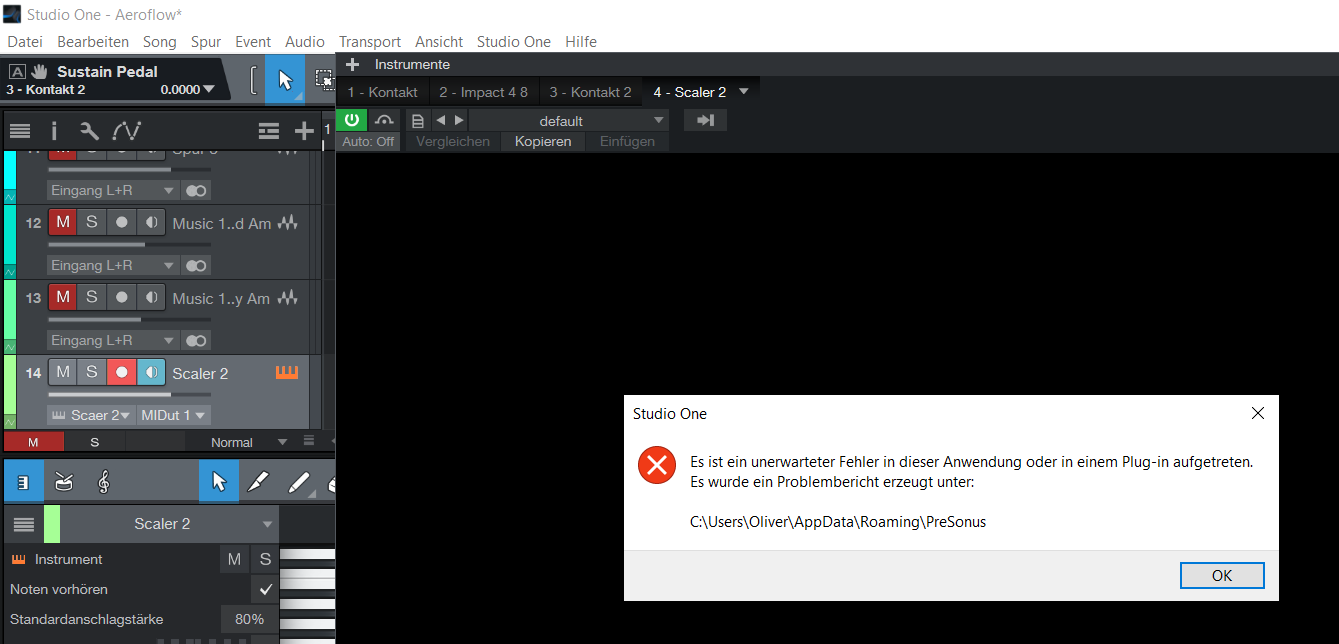The height and width of the screenshot is (644, 1339).
Task: Select the split knife tool in editor
Action: [258, 483]
